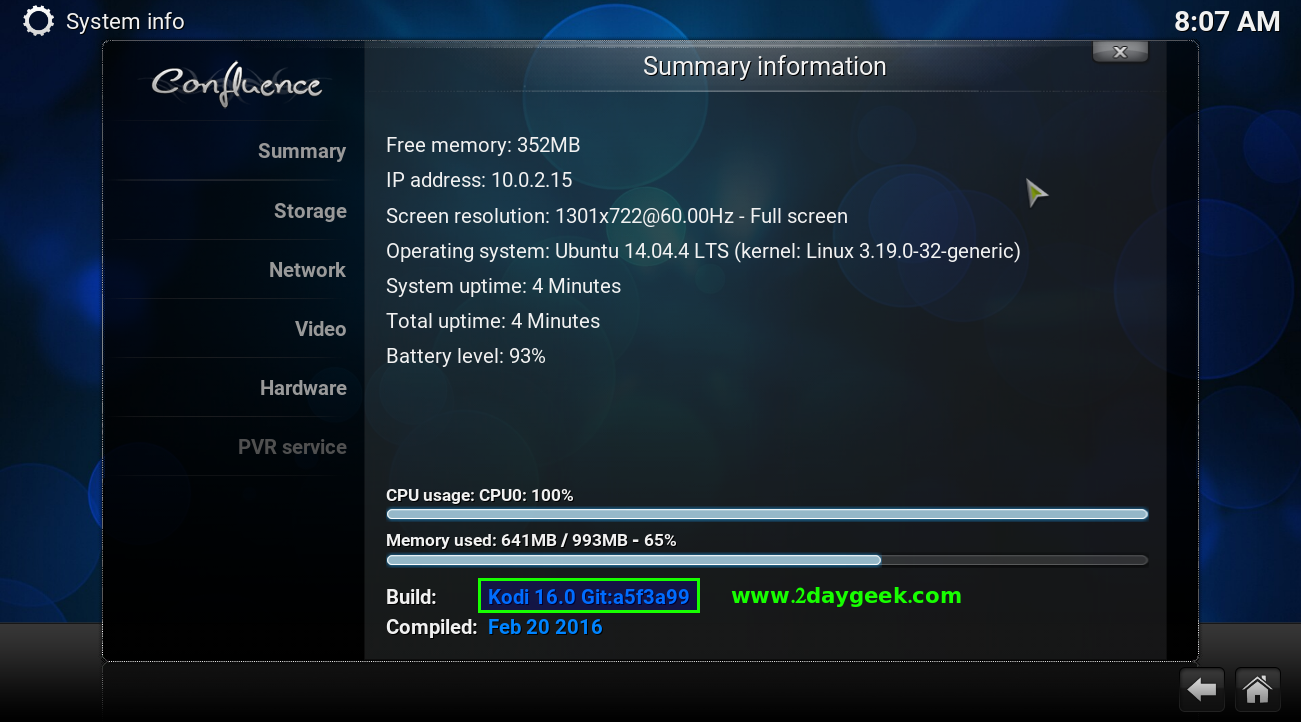Click the Kodi 16.0 Git:a5f3a99 build text

pos(588,597)
